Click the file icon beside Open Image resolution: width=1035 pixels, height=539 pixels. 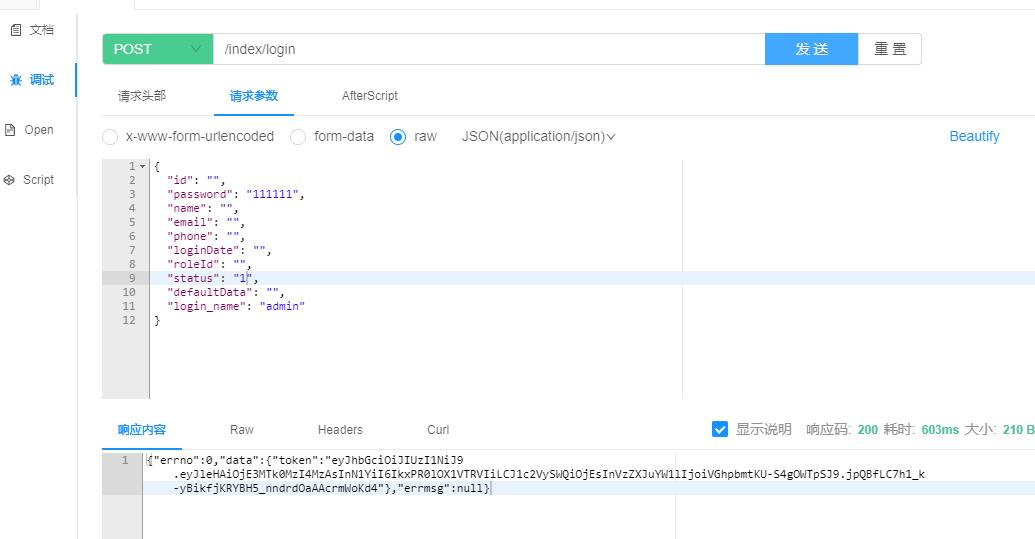click(10, 130)
